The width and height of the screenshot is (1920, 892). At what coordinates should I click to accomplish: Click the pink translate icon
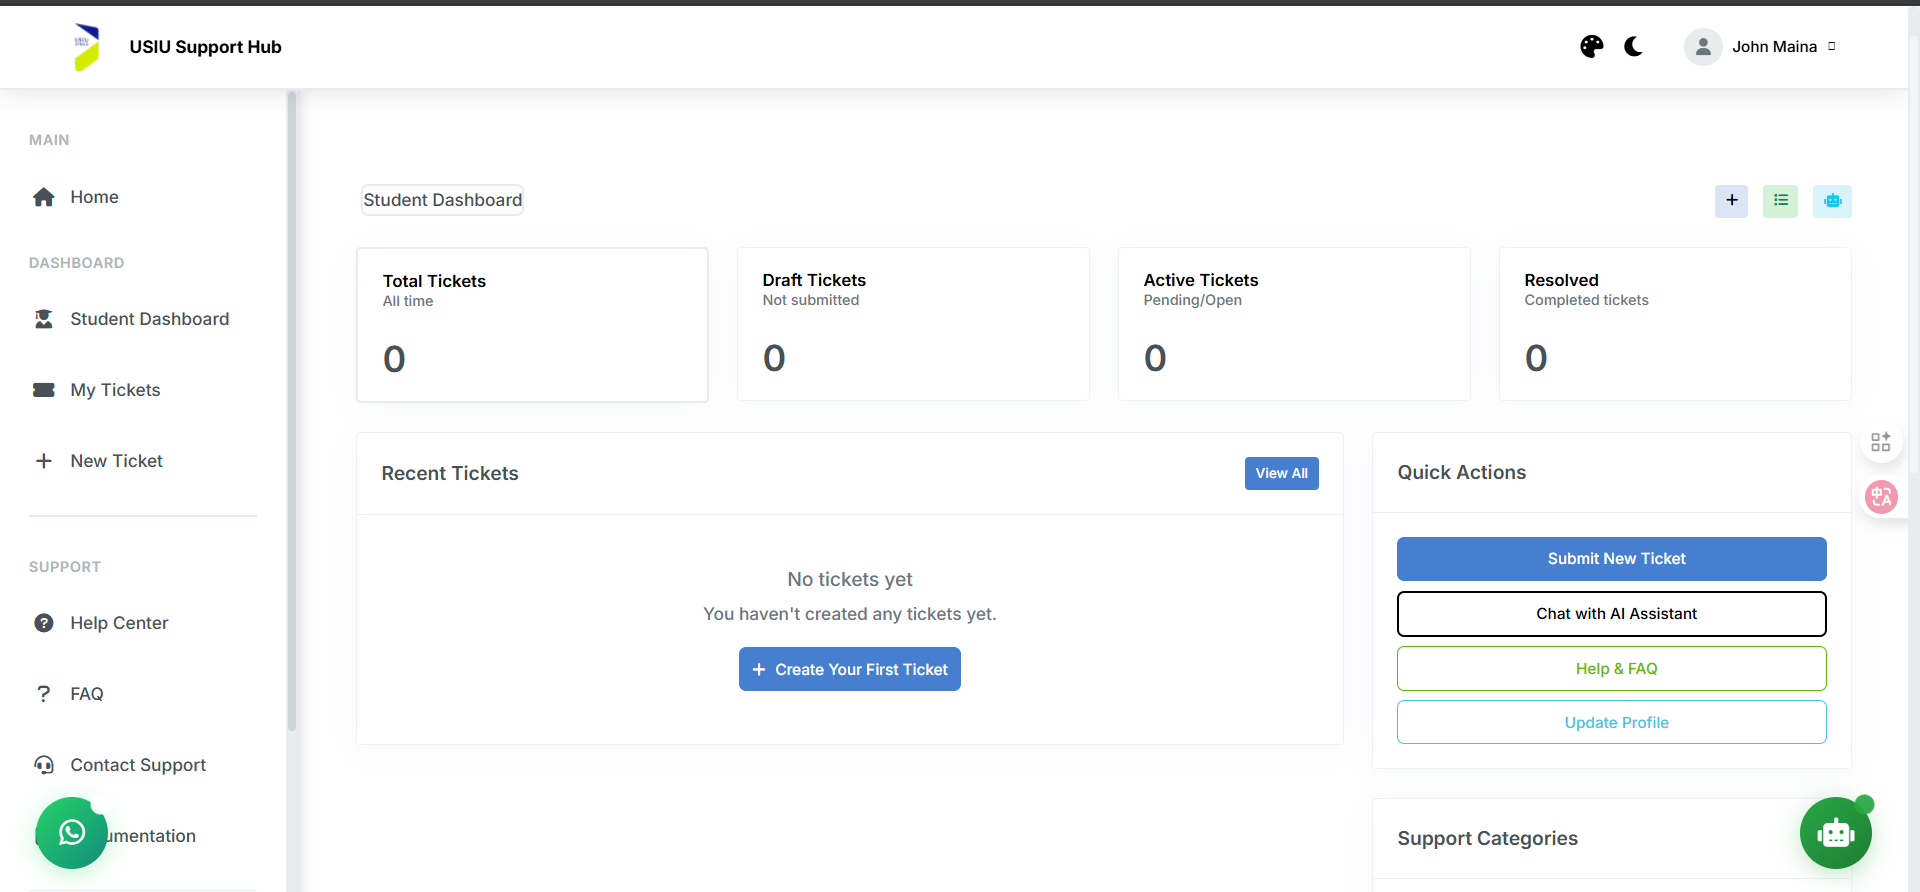(x=1881, y=497)
